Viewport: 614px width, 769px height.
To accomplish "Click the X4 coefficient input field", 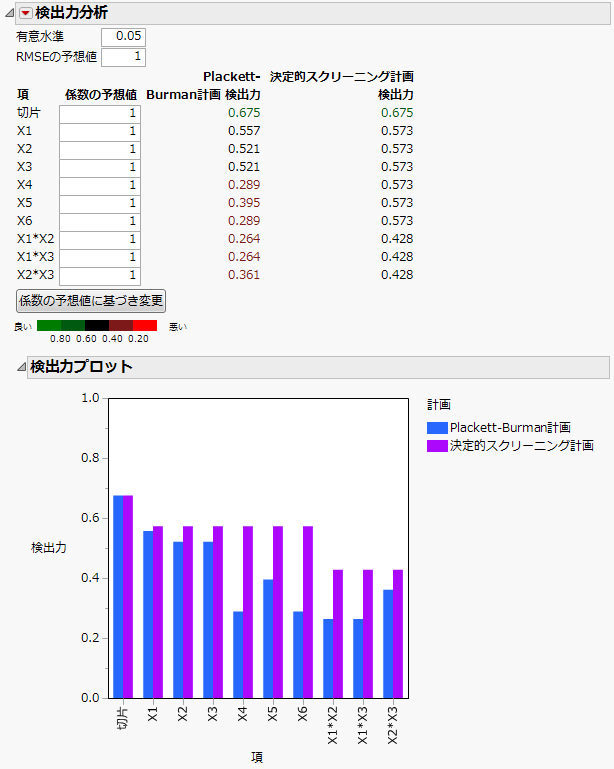I will [x=100, y=185].
